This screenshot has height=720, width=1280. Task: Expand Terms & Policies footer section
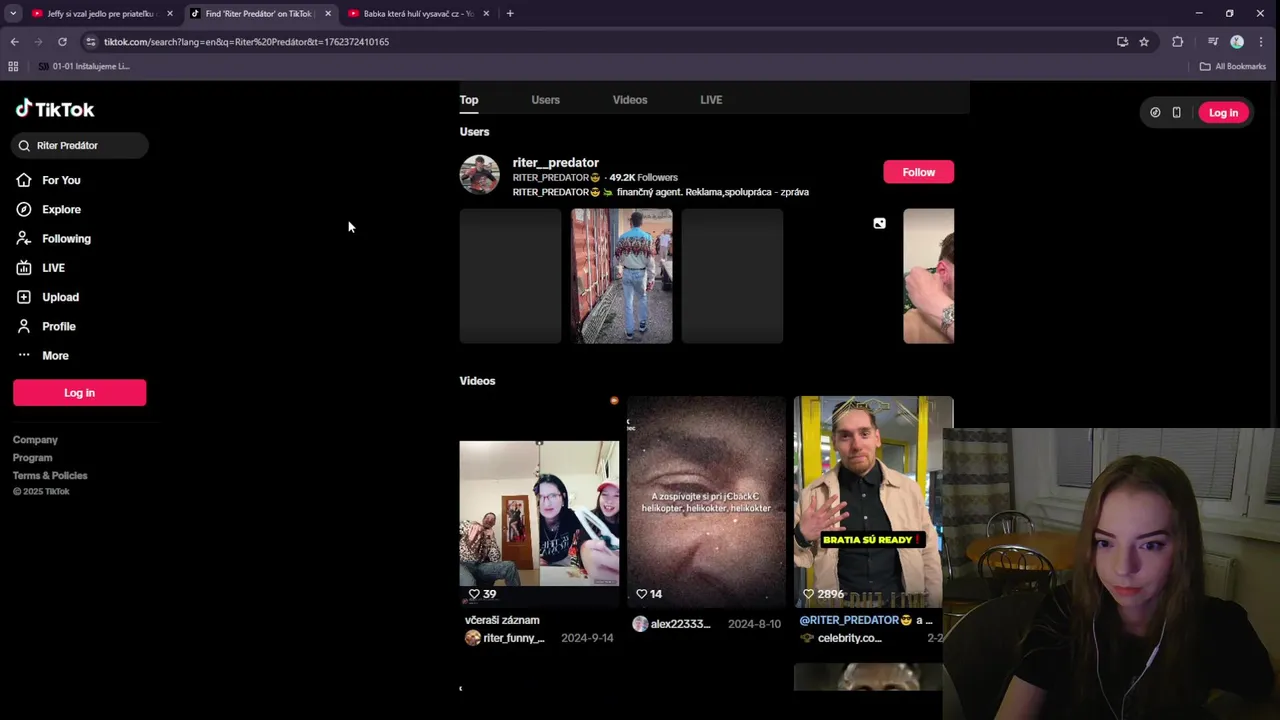pos(50,476)
